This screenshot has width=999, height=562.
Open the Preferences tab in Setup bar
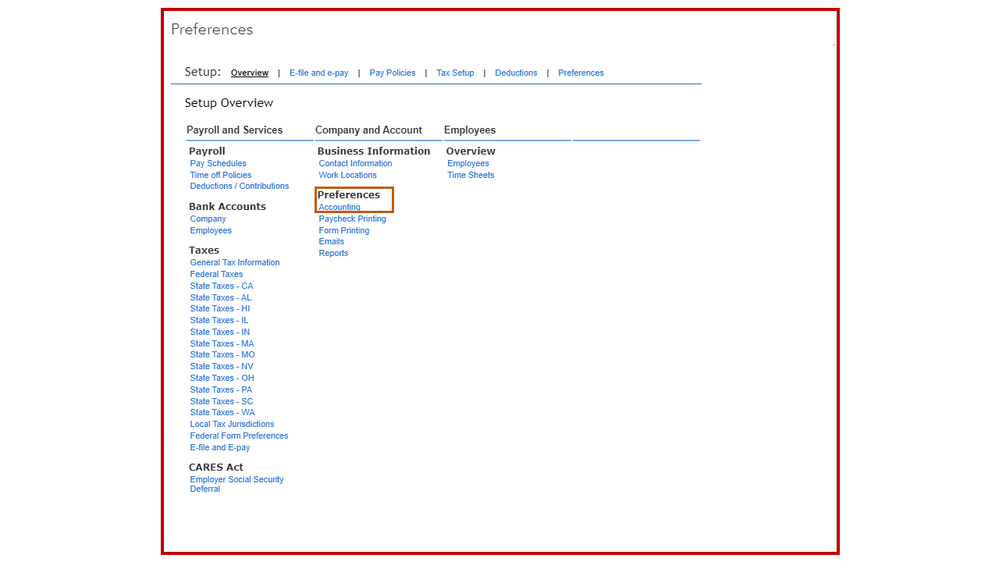[x=580, y=73]
